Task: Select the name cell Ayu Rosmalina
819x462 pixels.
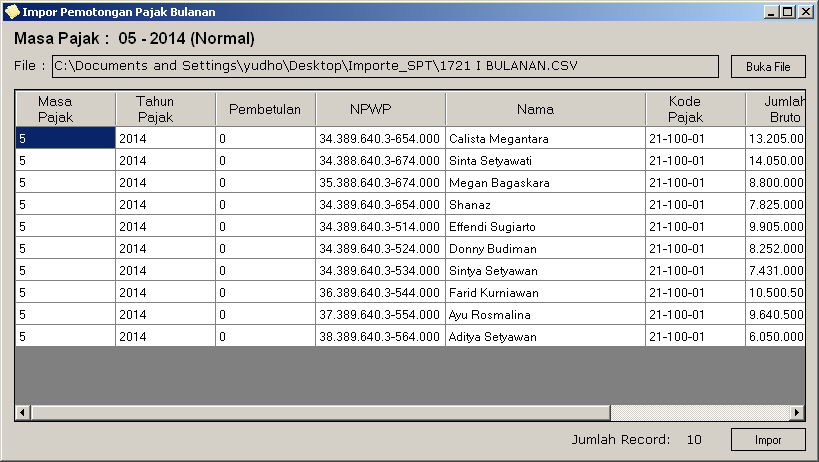Action: point(545,314)
